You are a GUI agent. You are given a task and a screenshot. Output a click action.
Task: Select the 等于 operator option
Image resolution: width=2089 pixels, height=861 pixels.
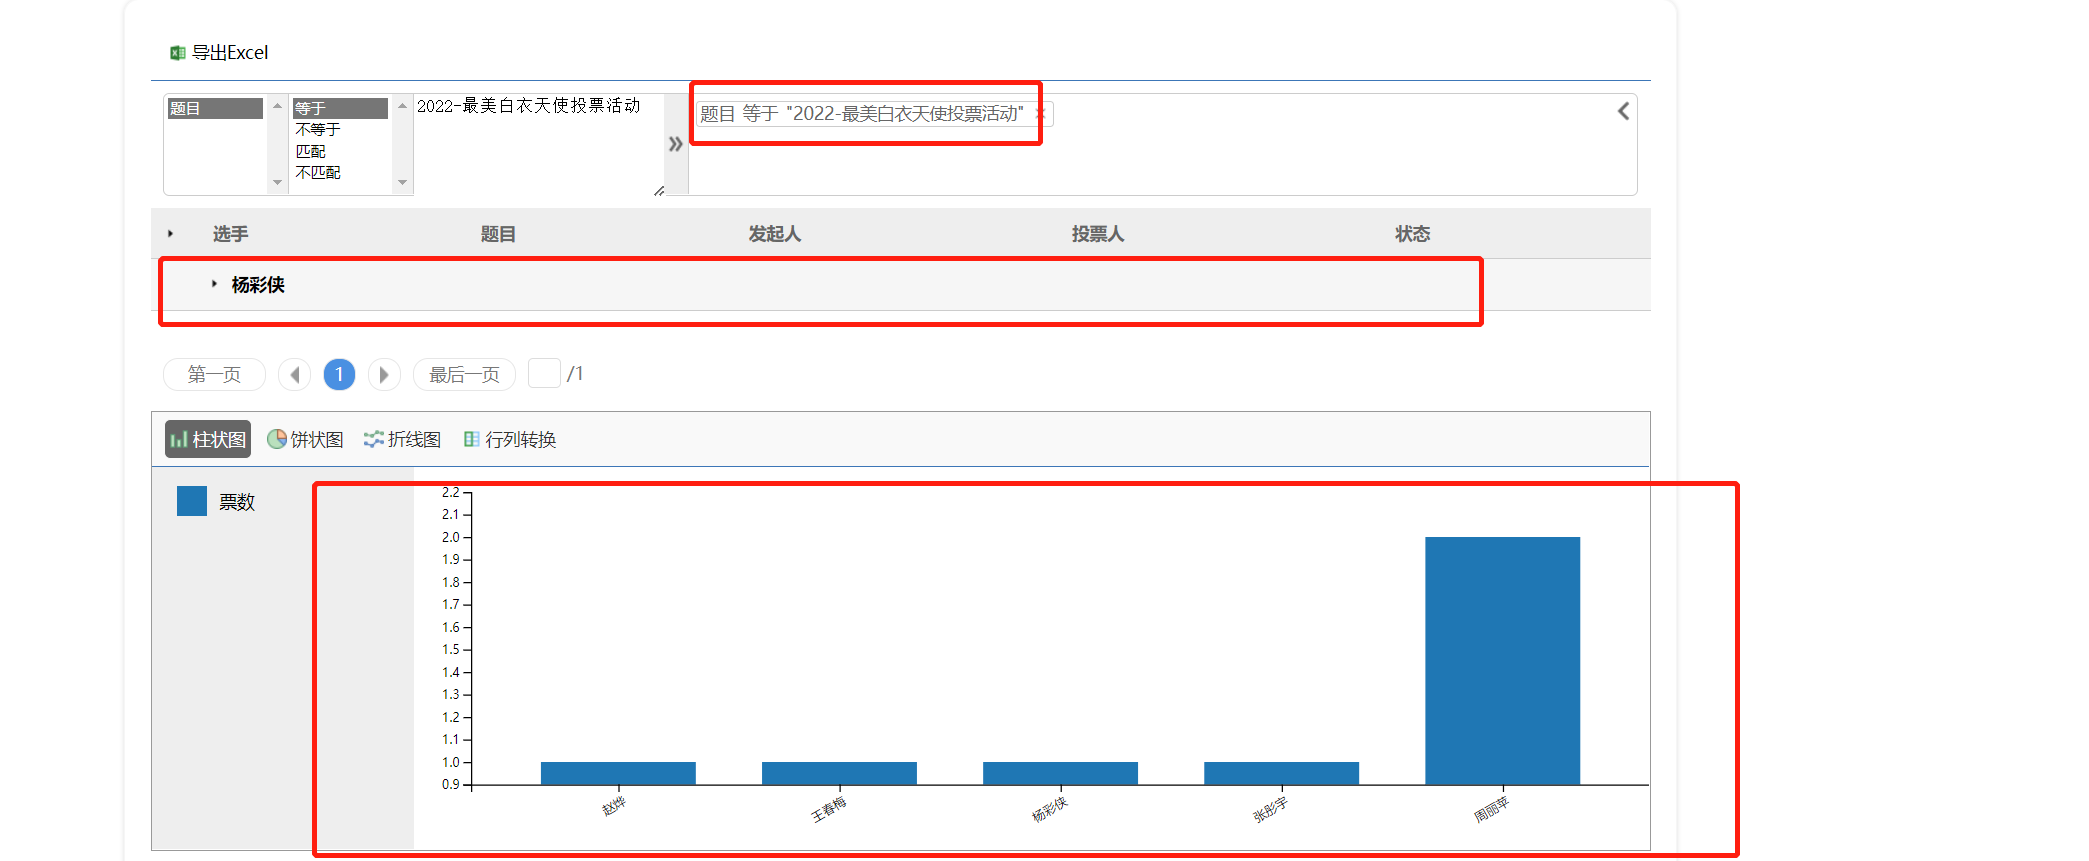pyautogui.click(x=340, y=108)
